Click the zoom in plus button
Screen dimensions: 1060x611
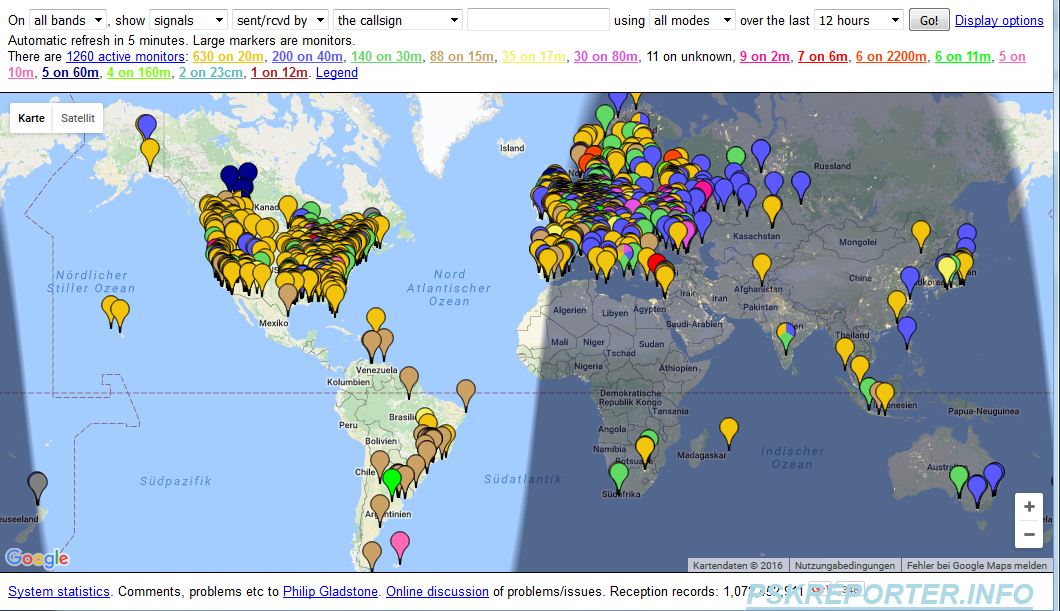click(1029, 506)
